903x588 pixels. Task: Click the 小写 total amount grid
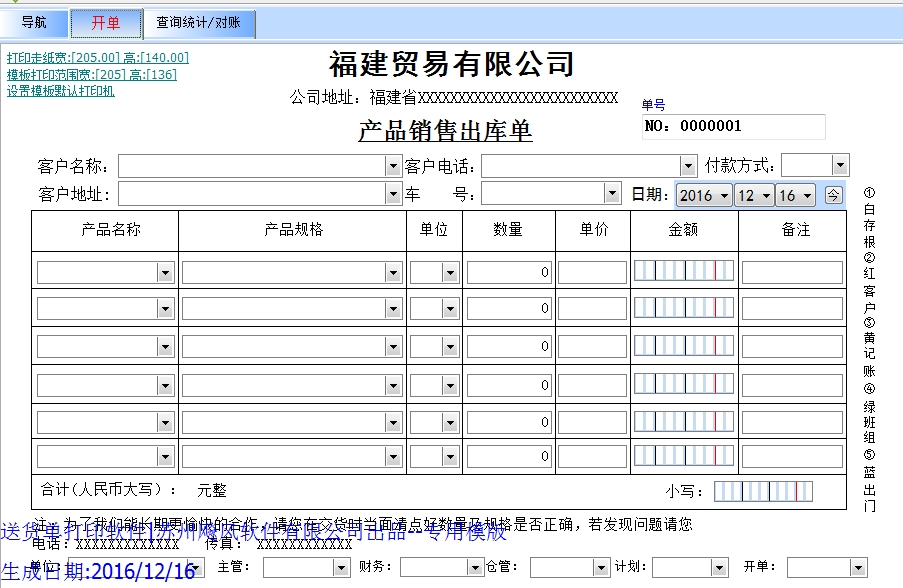(x=763, y=491)
